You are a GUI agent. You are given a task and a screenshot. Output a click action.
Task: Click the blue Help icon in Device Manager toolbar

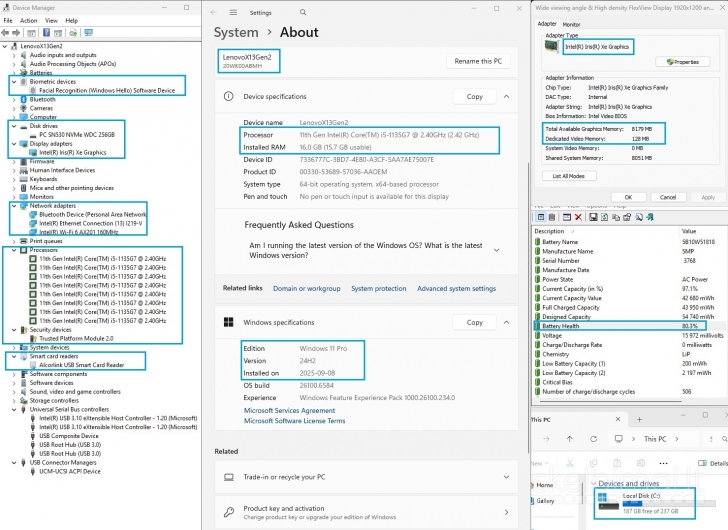click(46, 33)
